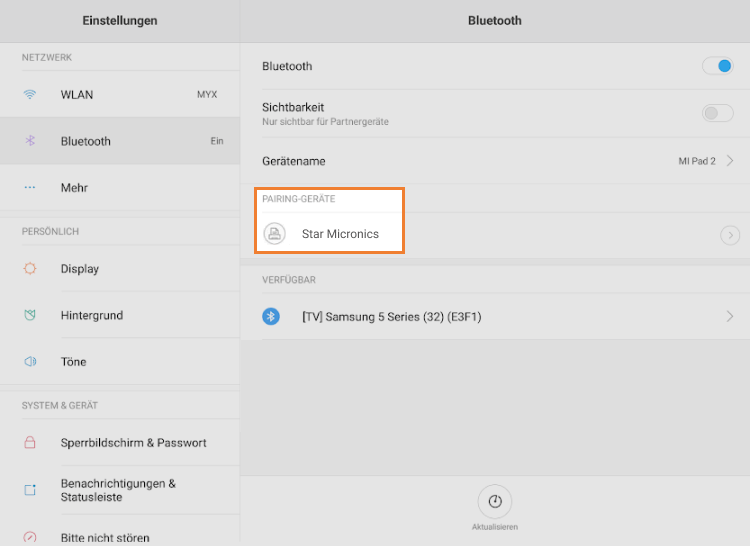Expand the Samsung 5 Series chevron

[730, 316]
